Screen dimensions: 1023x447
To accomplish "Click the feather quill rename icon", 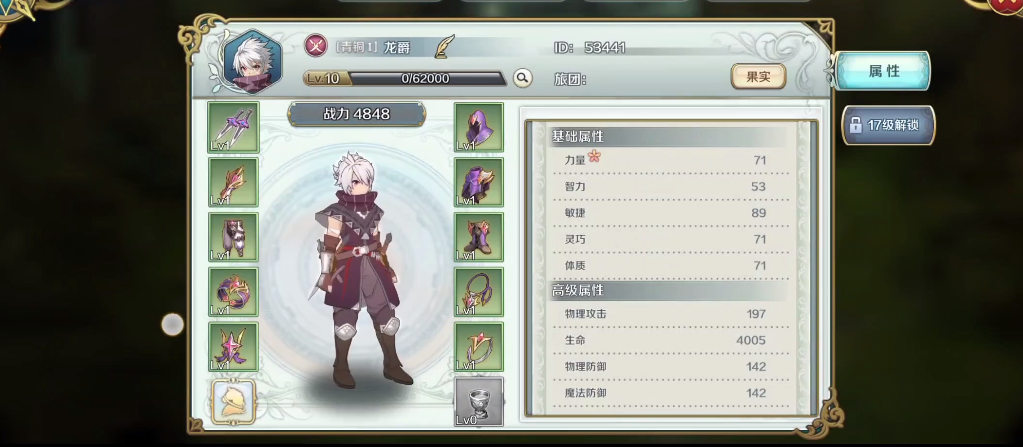I will (445, 47).
